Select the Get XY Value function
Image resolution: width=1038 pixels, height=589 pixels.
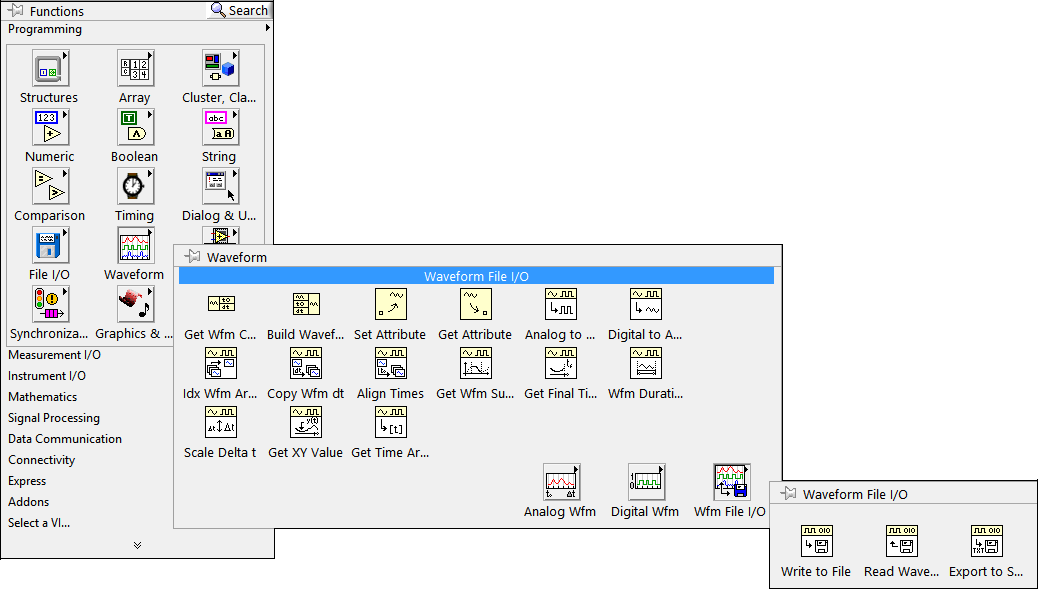pyautogui.click(x=306, y=422)
